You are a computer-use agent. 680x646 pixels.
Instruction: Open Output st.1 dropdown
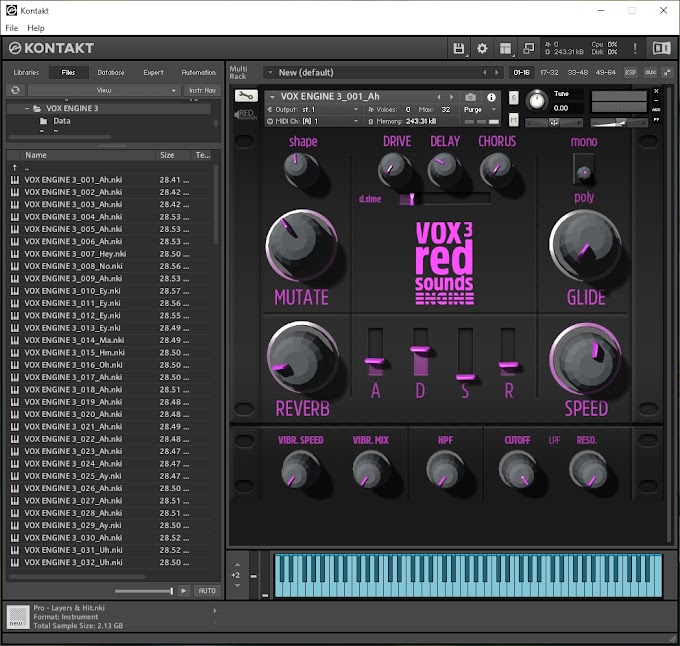pos(314,110)
